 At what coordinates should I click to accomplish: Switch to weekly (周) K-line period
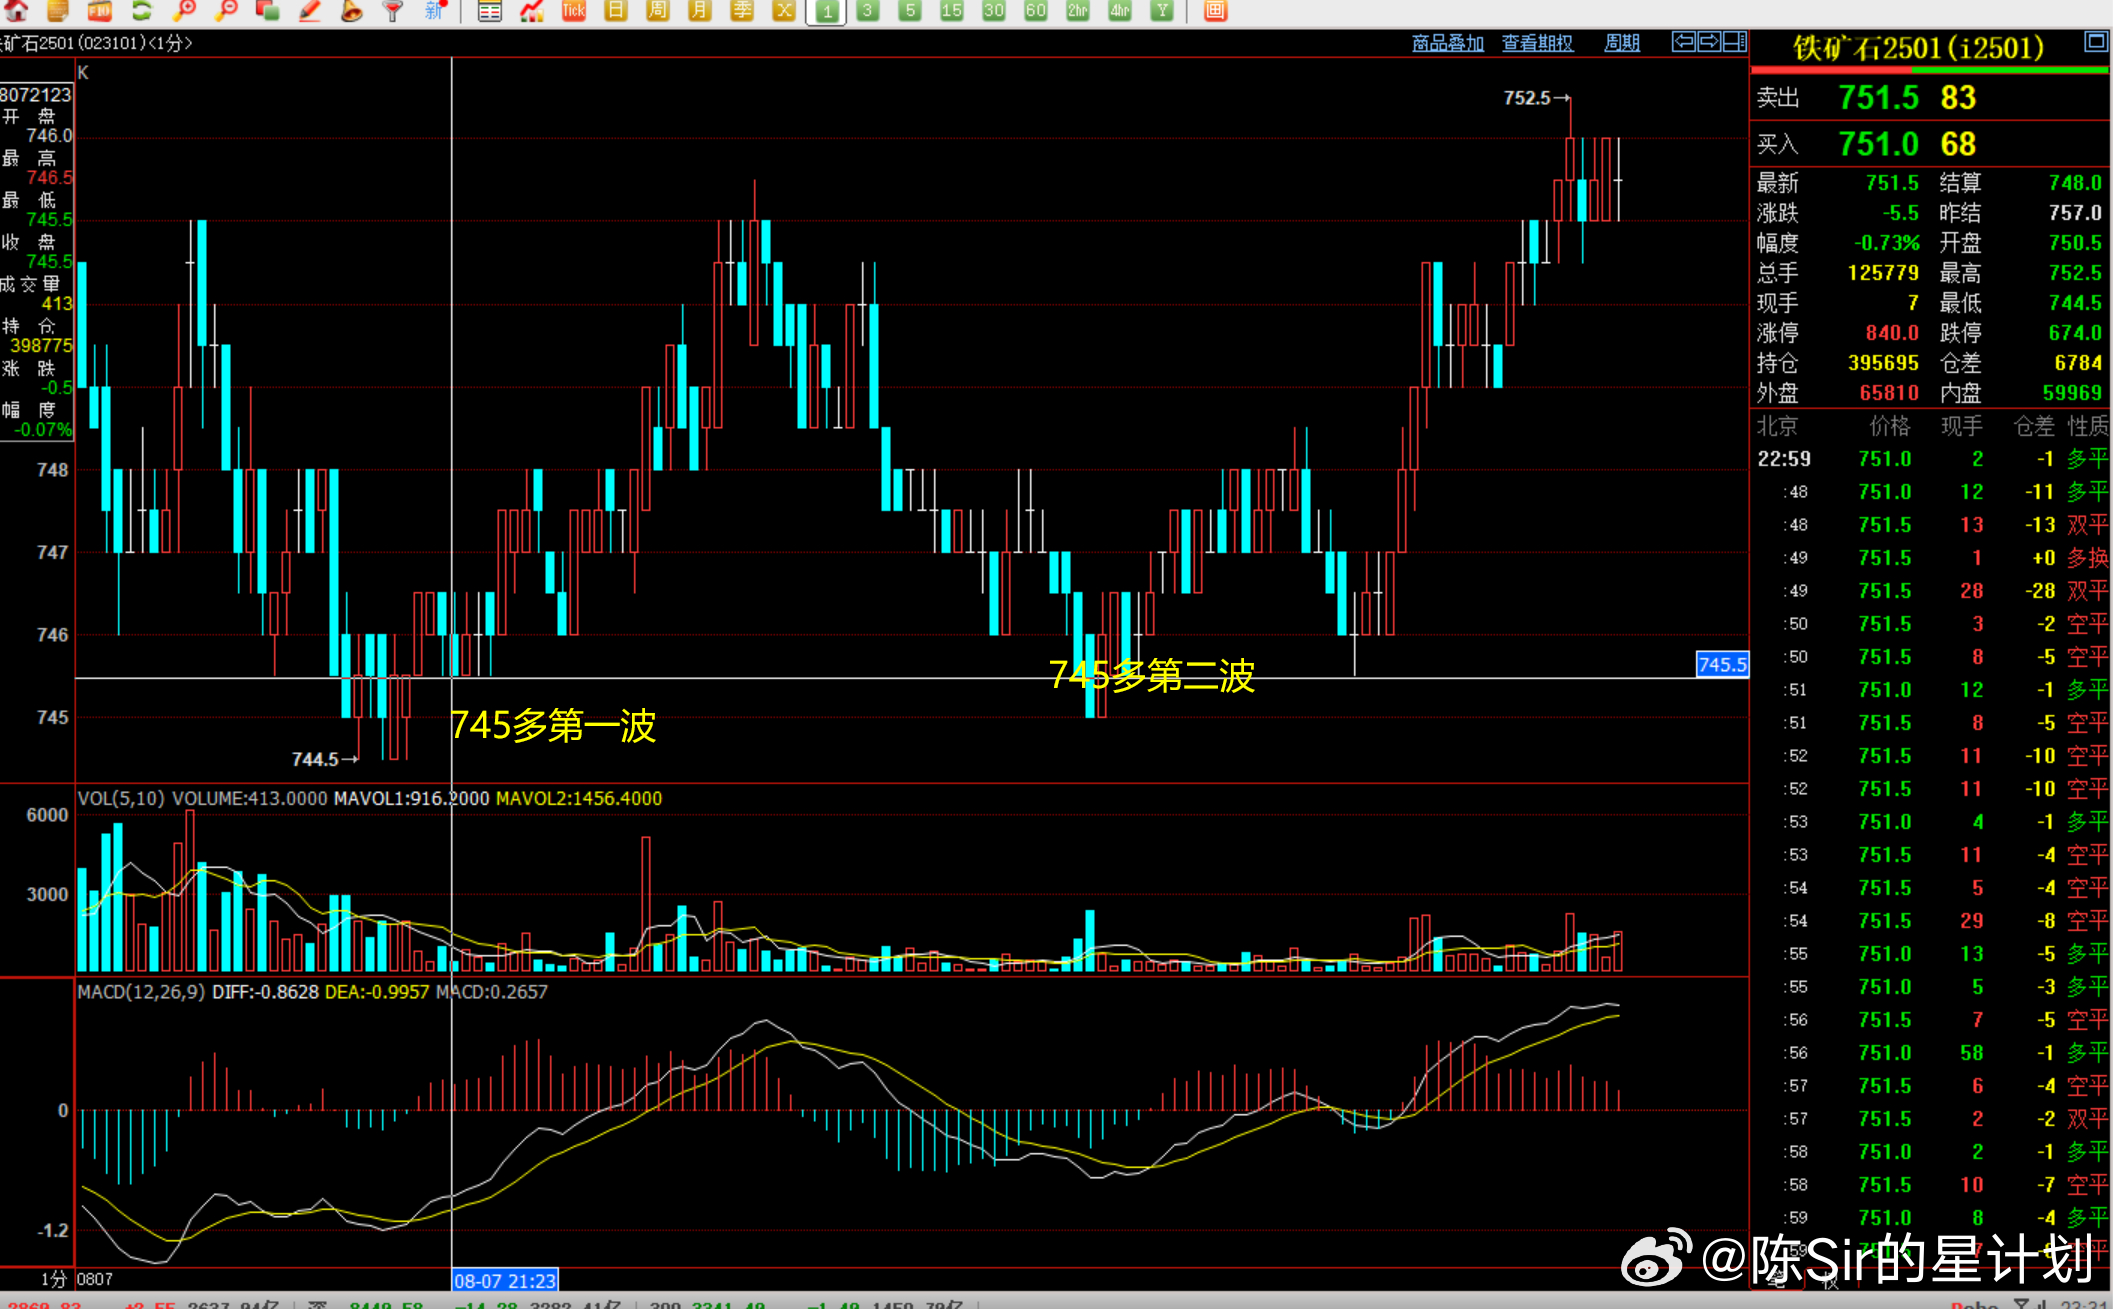657,11
